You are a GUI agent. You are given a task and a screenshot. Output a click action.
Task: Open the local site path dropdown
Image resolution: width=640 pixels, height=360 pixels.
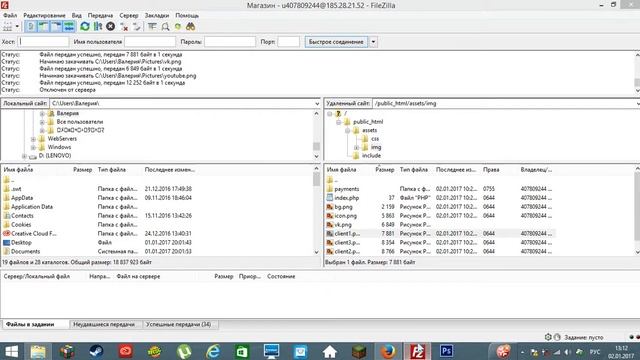pos(317,104)
